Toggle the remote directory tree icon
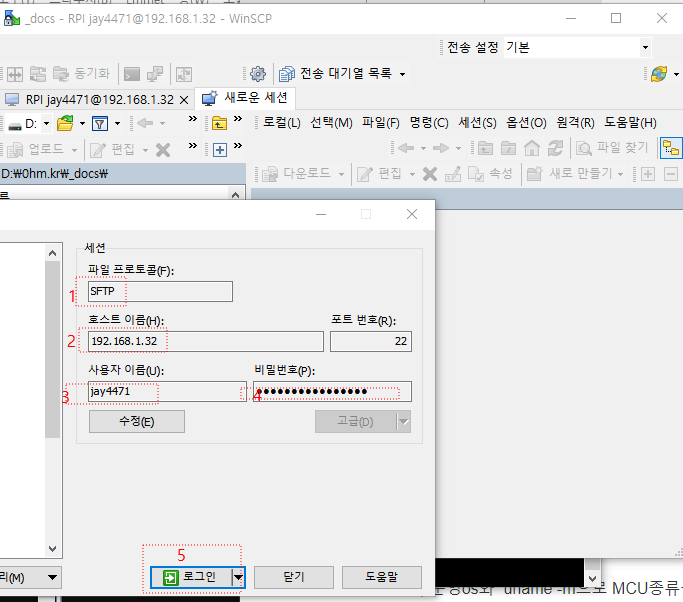The height and width of the screenshot is (602, 683). (671, 149)
